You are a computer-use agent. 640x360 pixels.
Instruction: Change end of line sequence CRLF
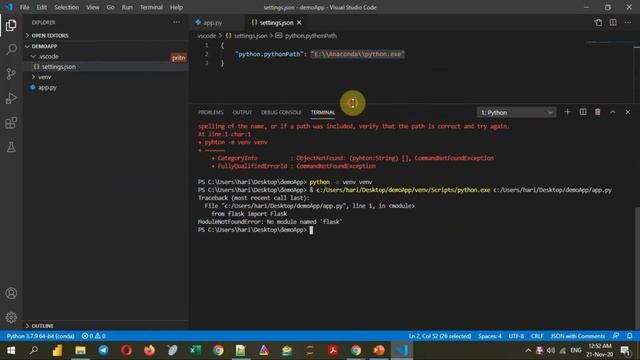coord(537,336)
